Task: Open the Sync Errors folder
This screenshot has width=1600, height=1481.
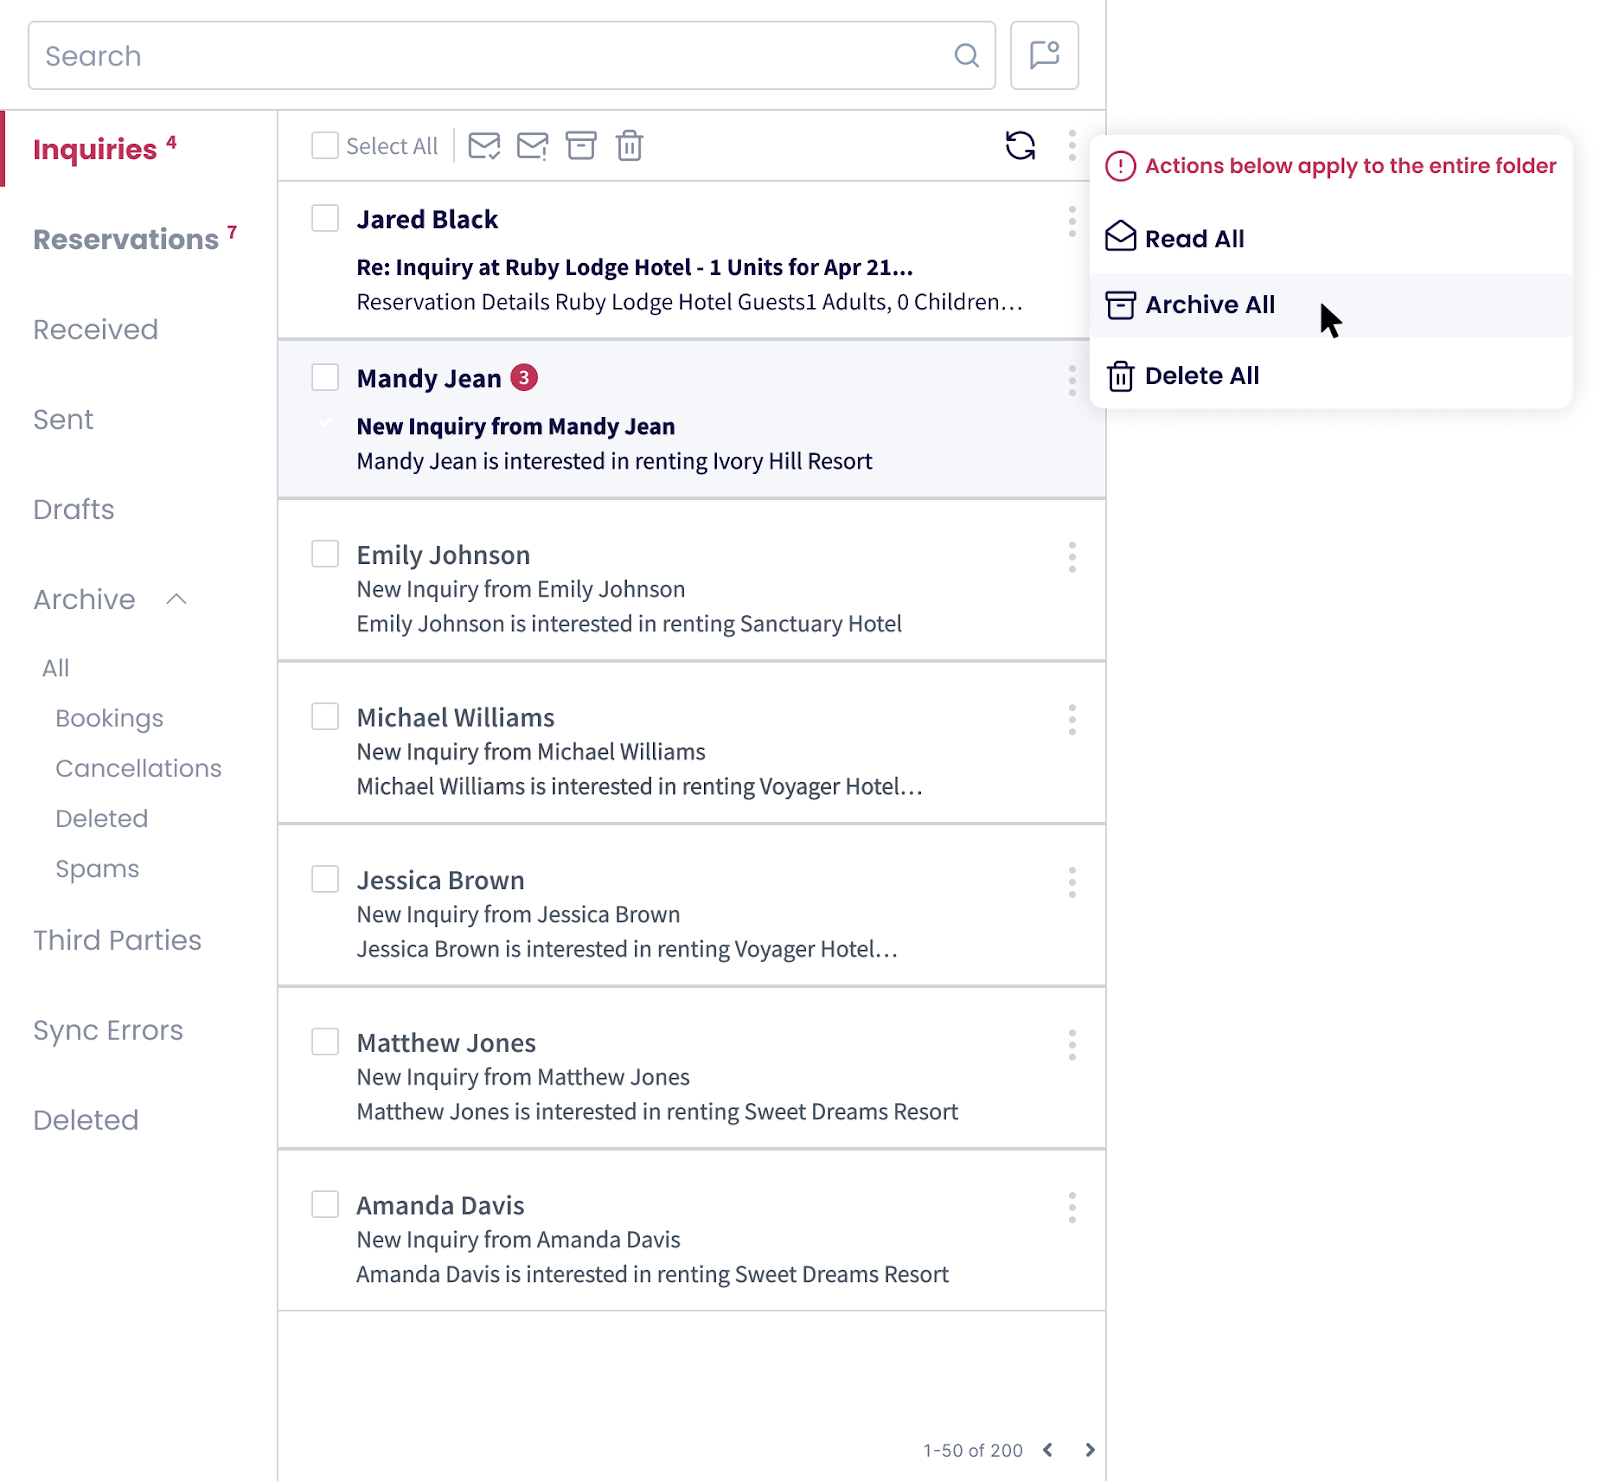Action: (108, 1030)
